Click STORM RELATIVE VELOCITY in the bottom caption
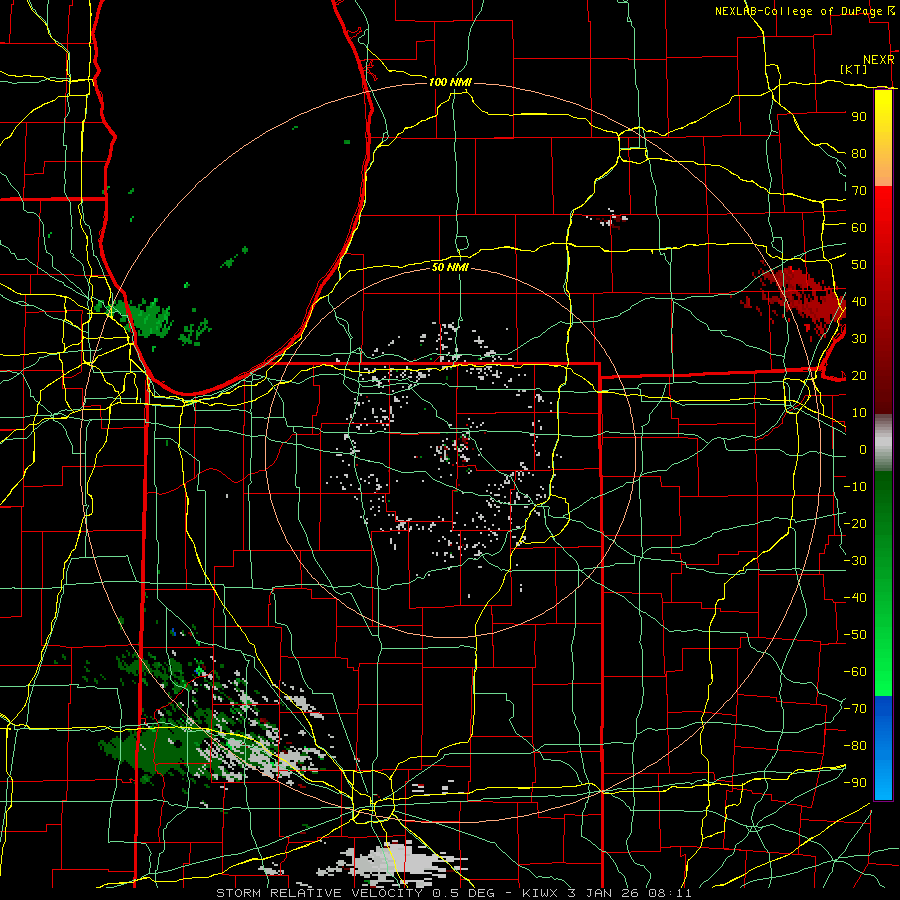The image size is (900, 900). 319,893
